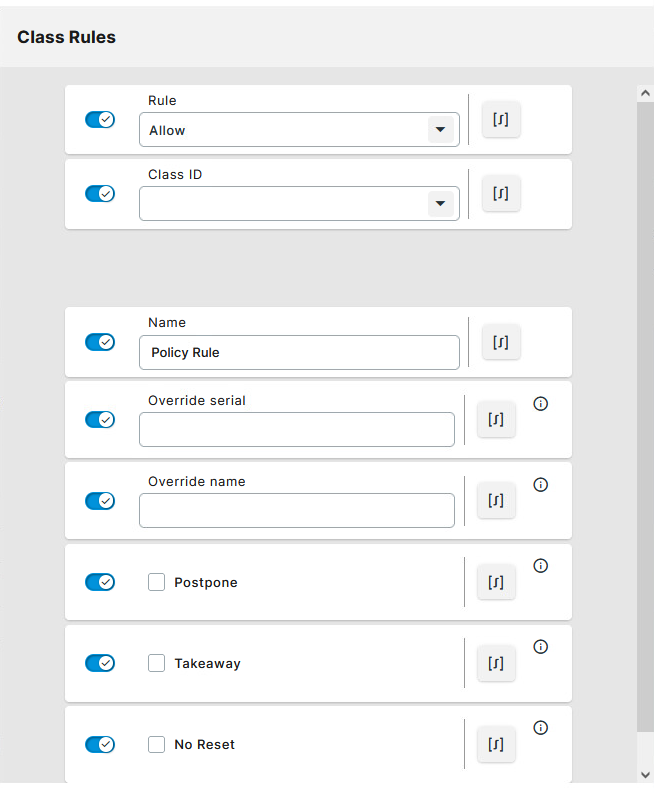
Task: Show info for Override name
Action: pyautogui.click(x=541, y=485)
